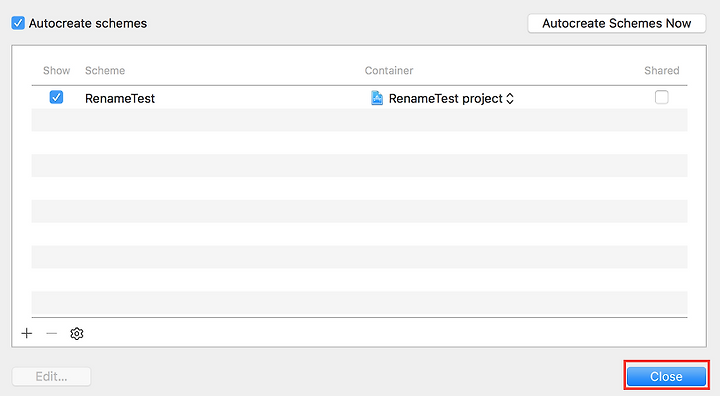Click the Edit... button
This screenshot has width=720, height=396.
[51, 377]
